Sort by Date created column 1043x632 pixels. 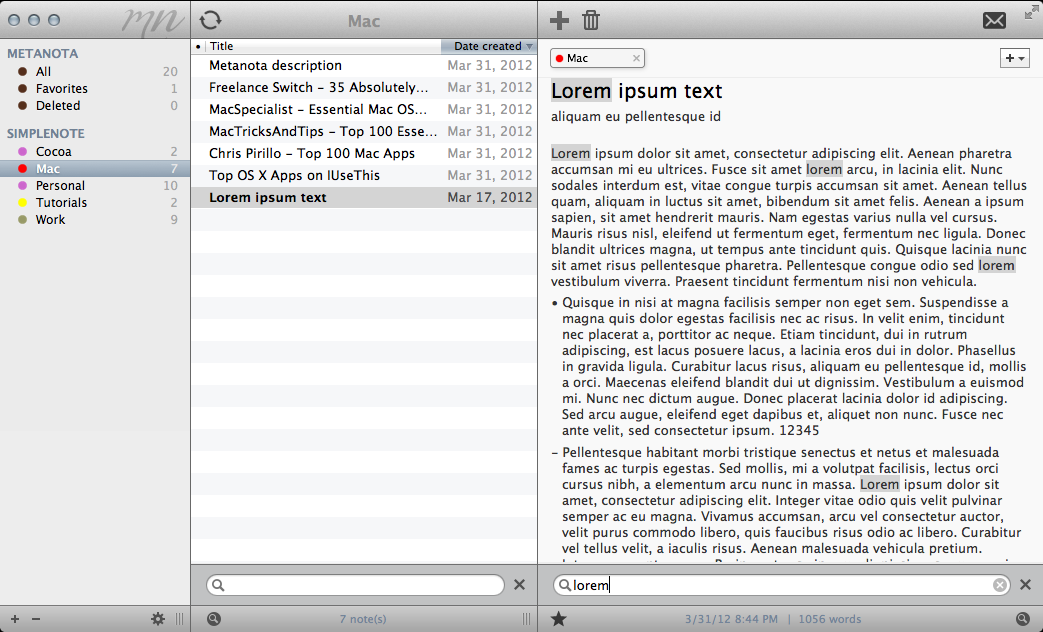point(487,46)
